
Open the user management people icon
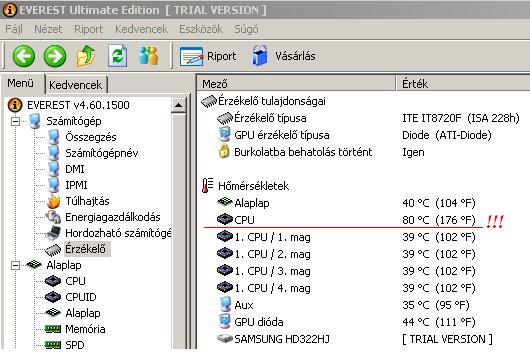tap(149, 56)
